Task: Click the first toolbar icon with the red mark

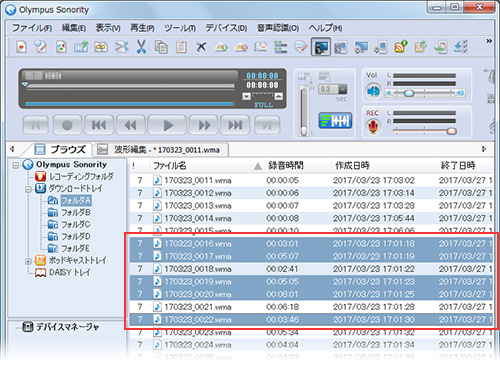Action: pyautogui.click(x=21, y=47)
